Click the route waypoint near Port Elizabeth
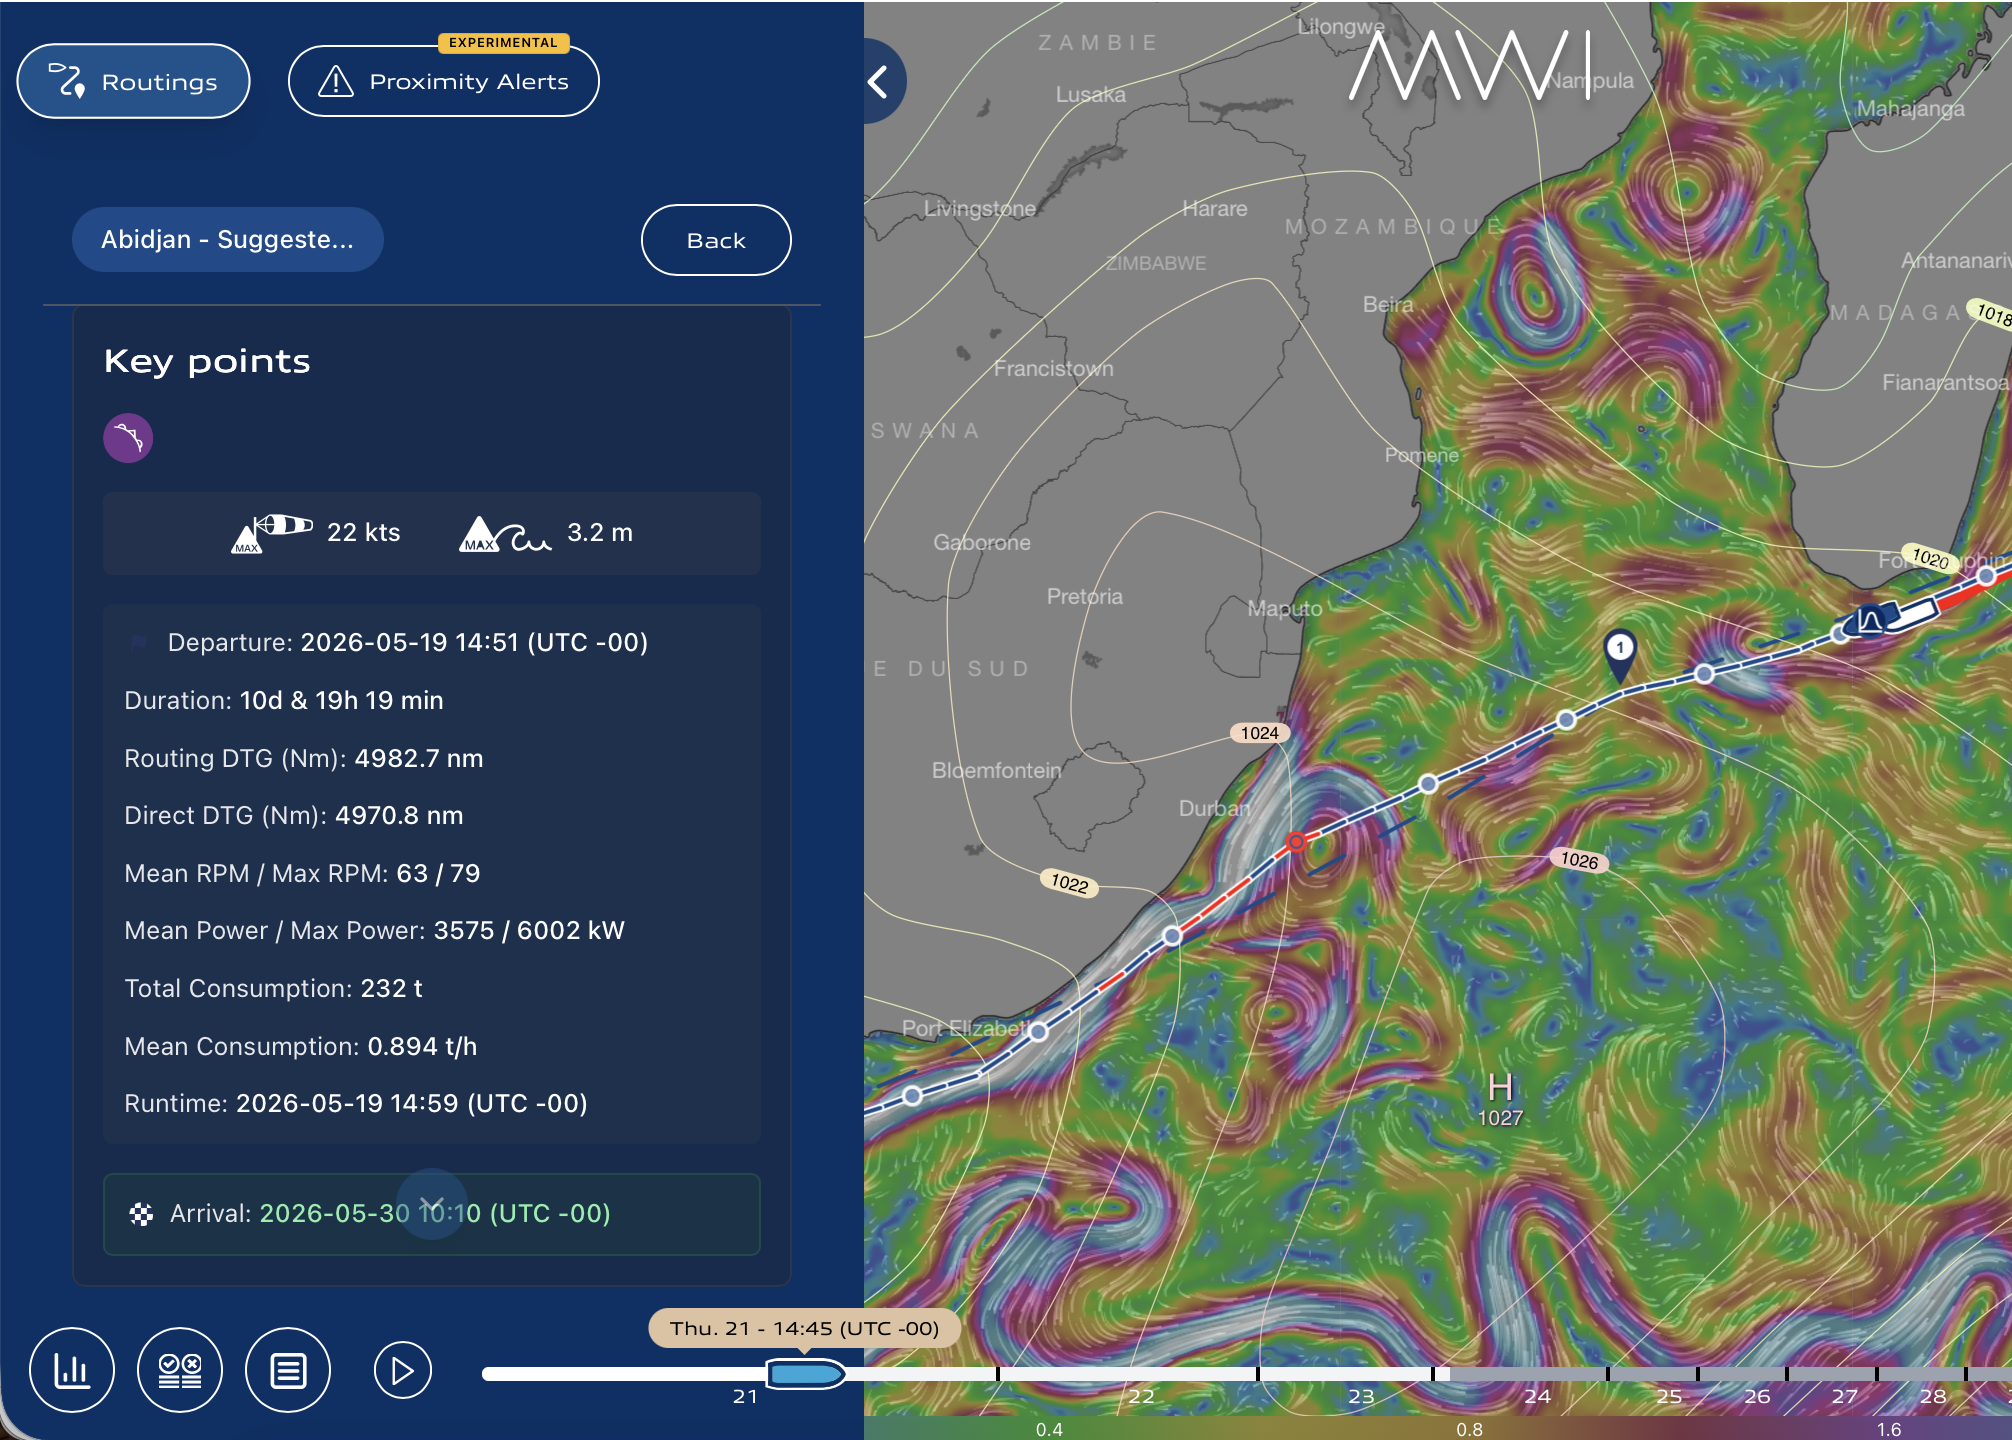 coord(1039,1031)
